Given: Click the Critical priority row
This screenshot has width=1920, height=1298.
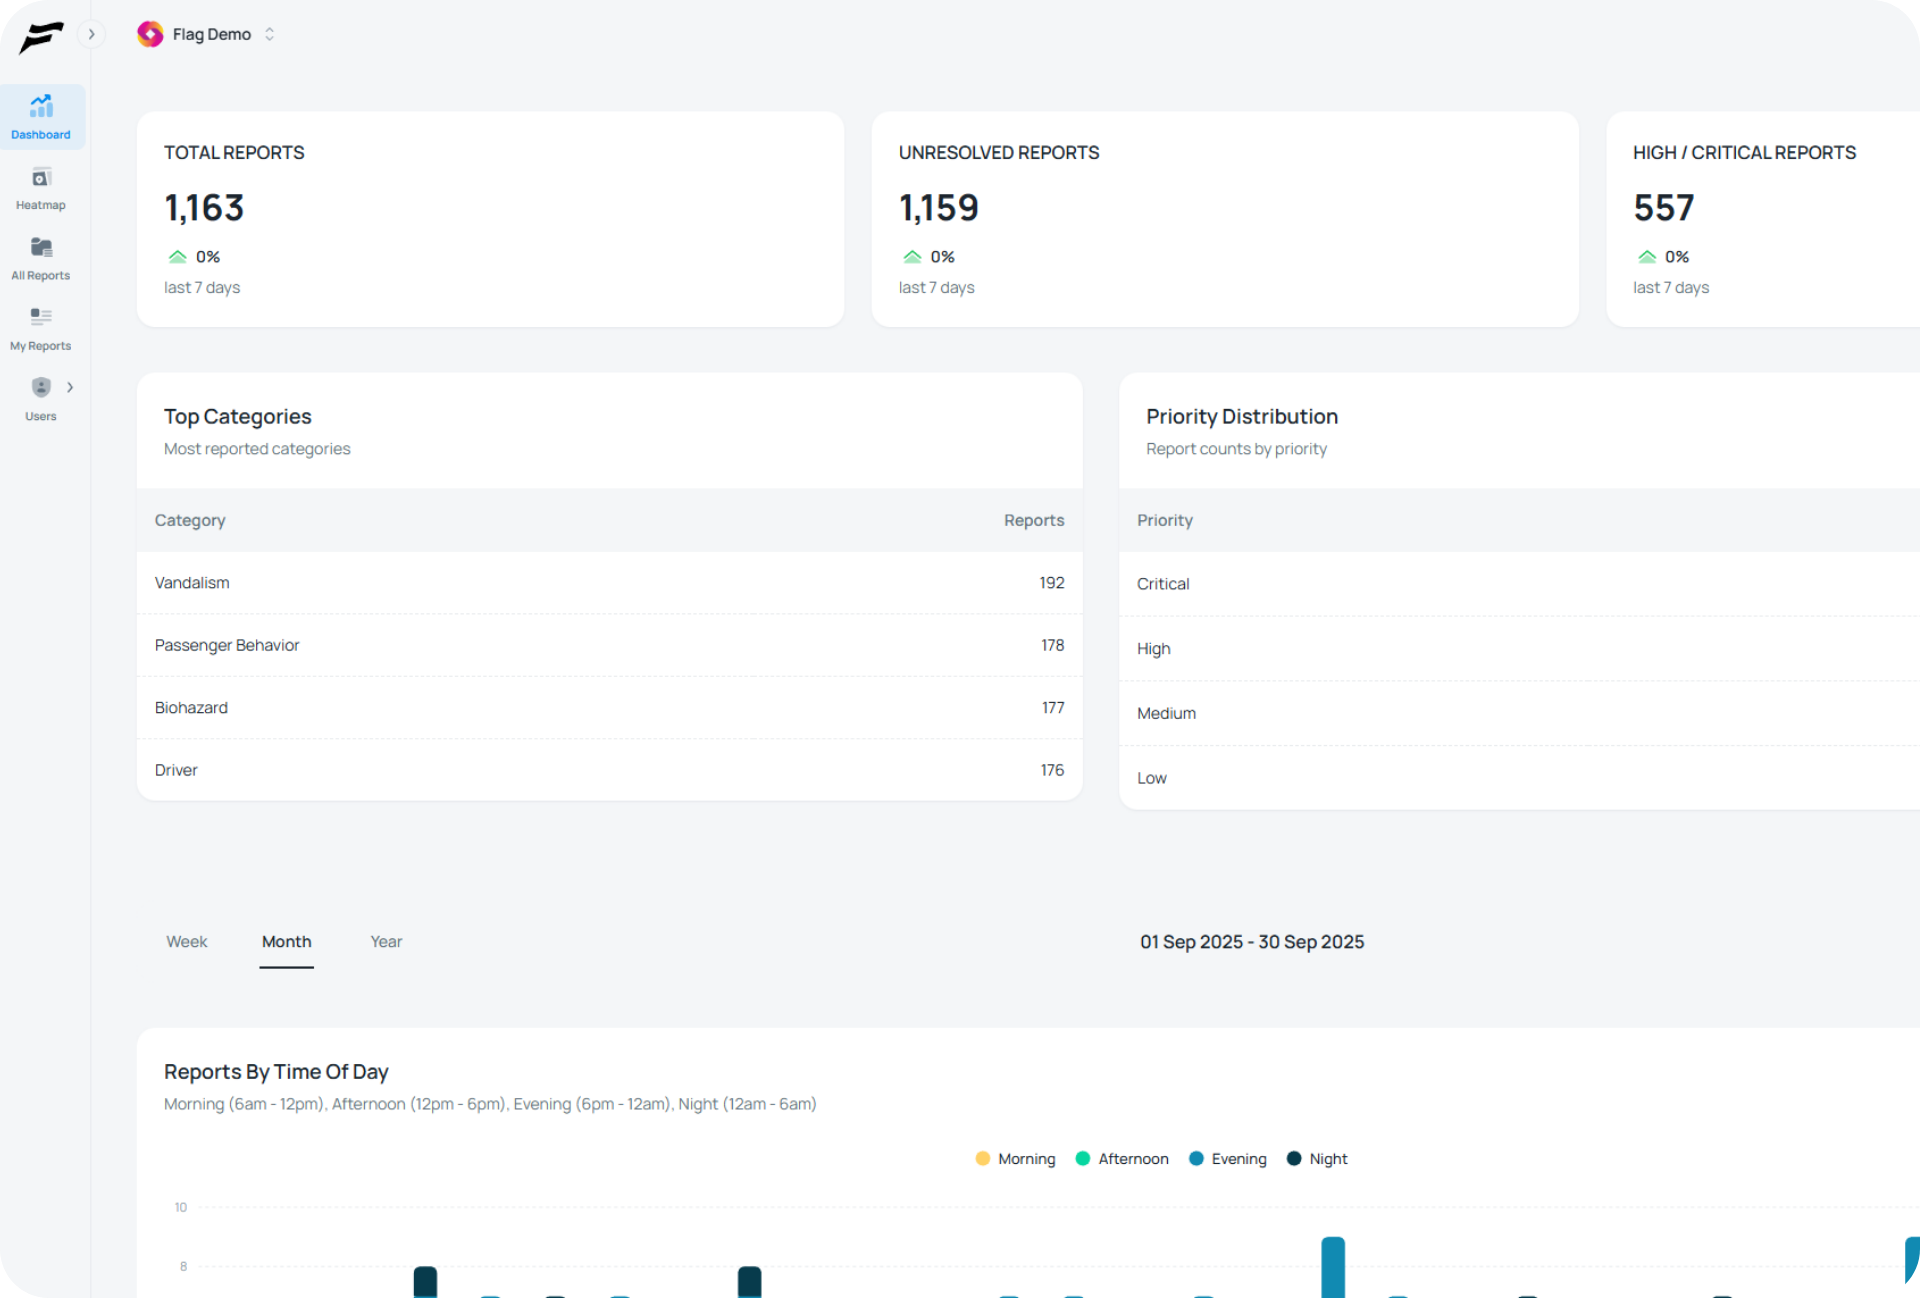Looking at the screenshot, I should pos(1162,584).
